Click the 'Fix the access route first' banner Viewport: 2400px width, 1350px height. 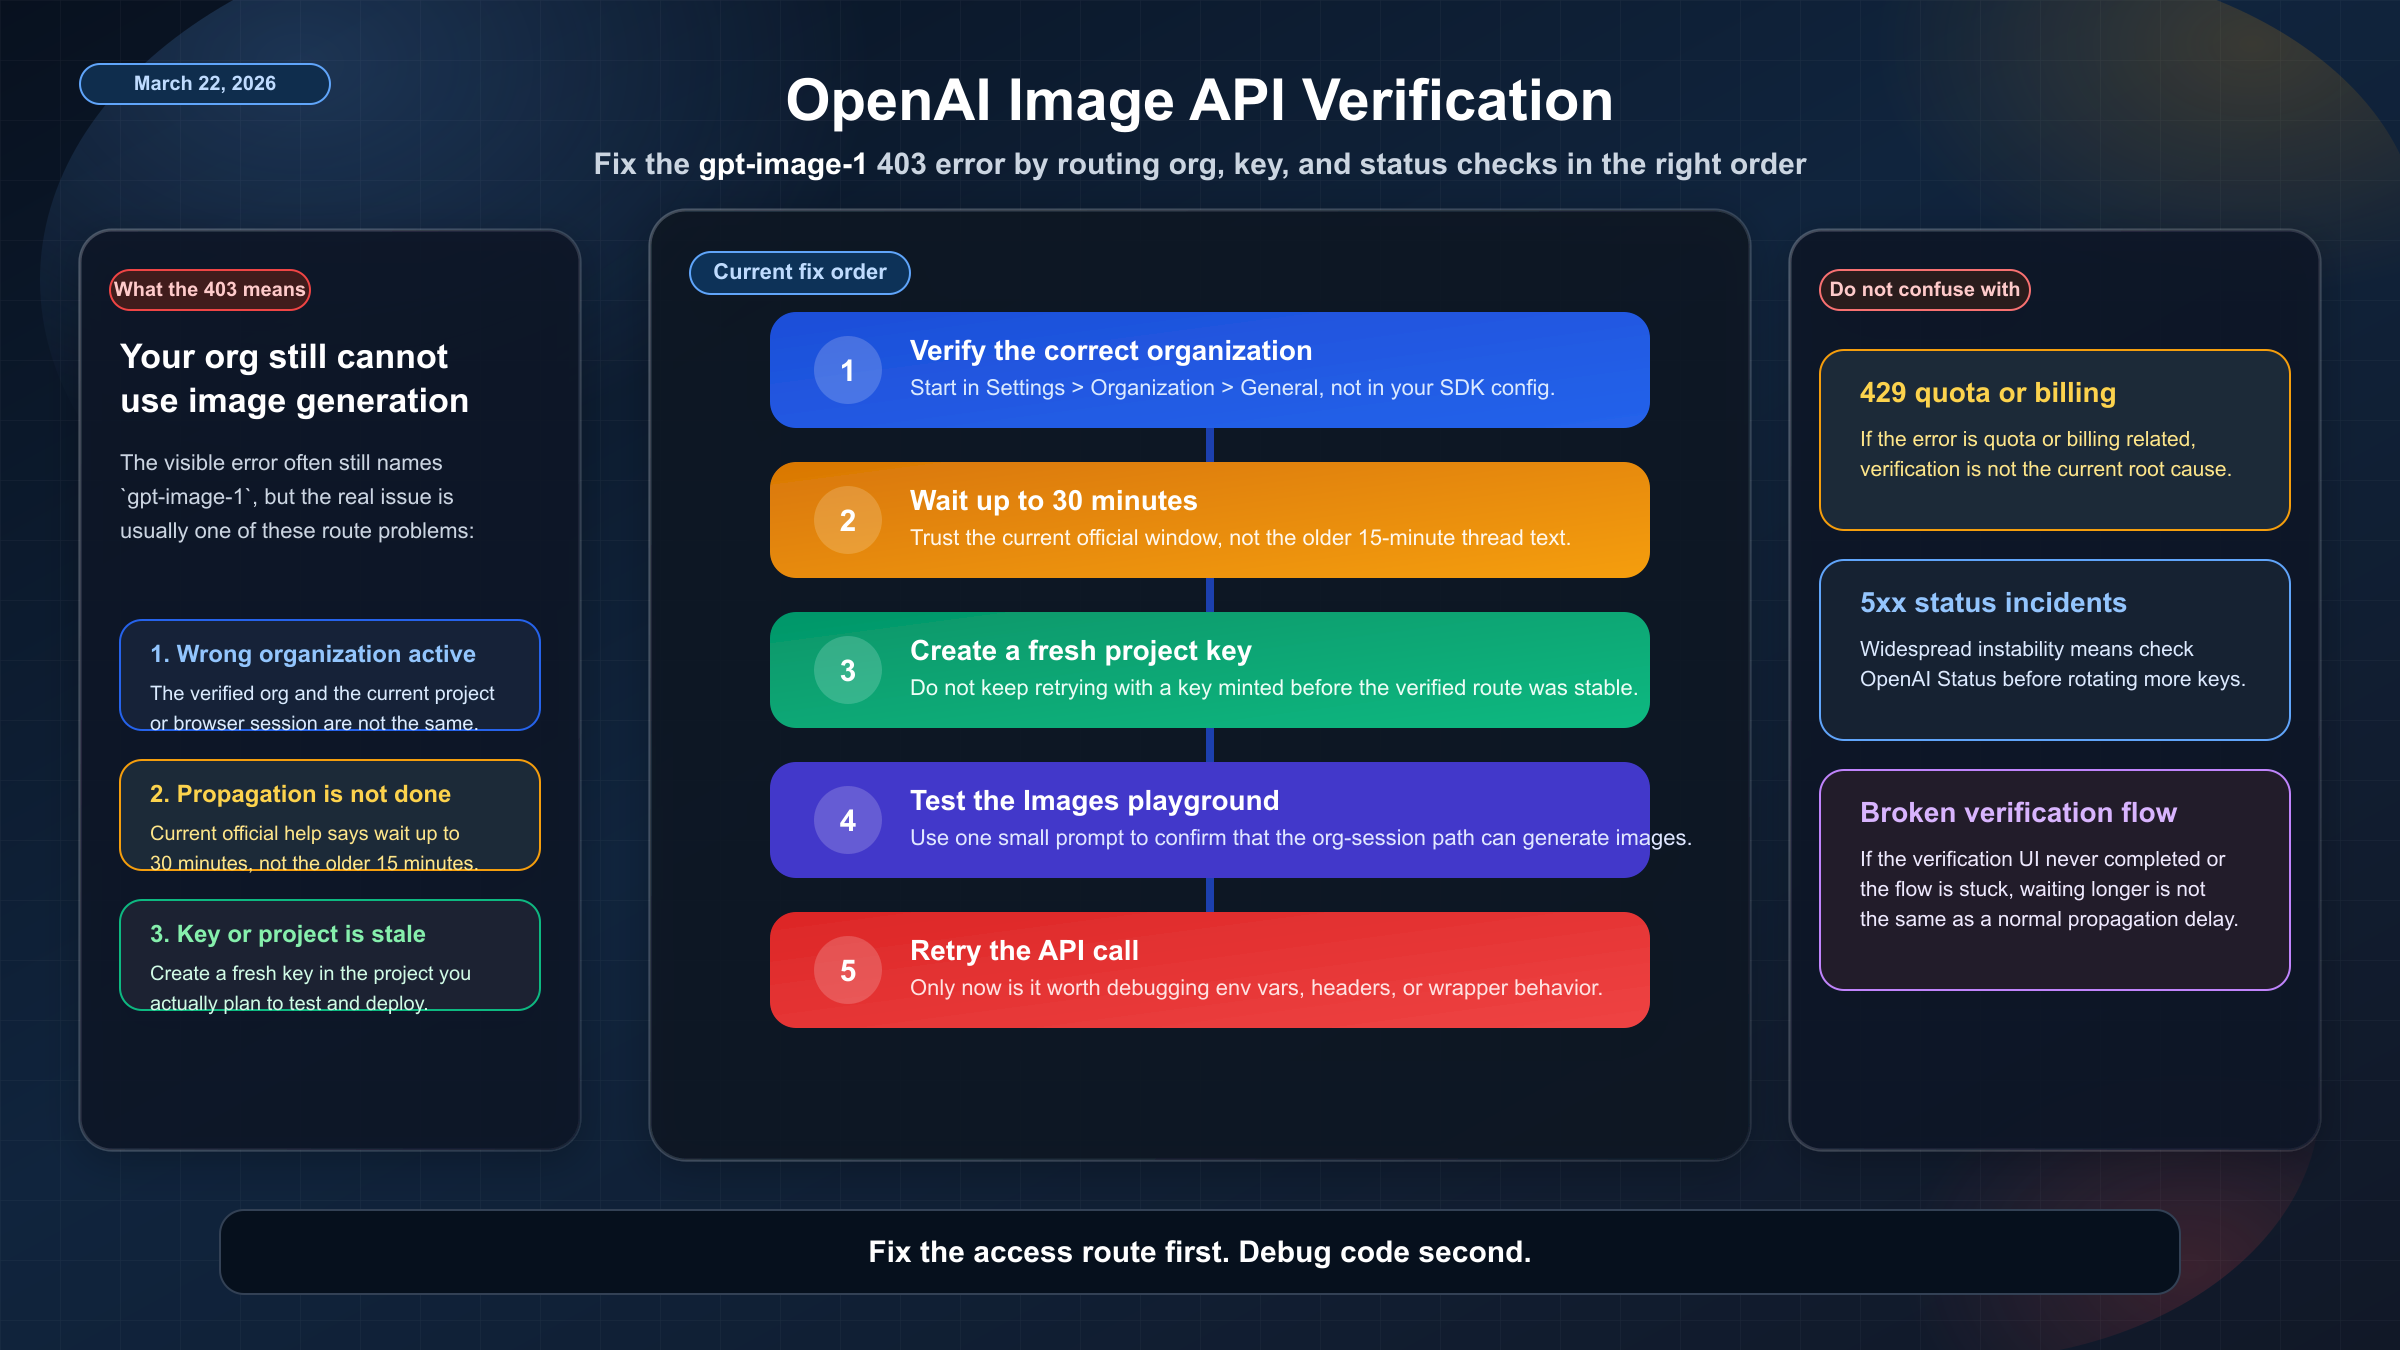click(1200, 1251)
